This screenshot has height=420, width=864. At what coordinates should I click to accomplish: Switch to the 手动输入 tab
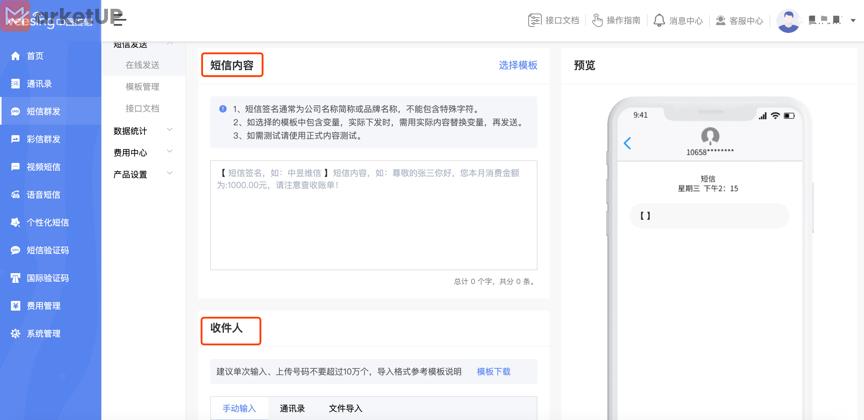[239, 408]
